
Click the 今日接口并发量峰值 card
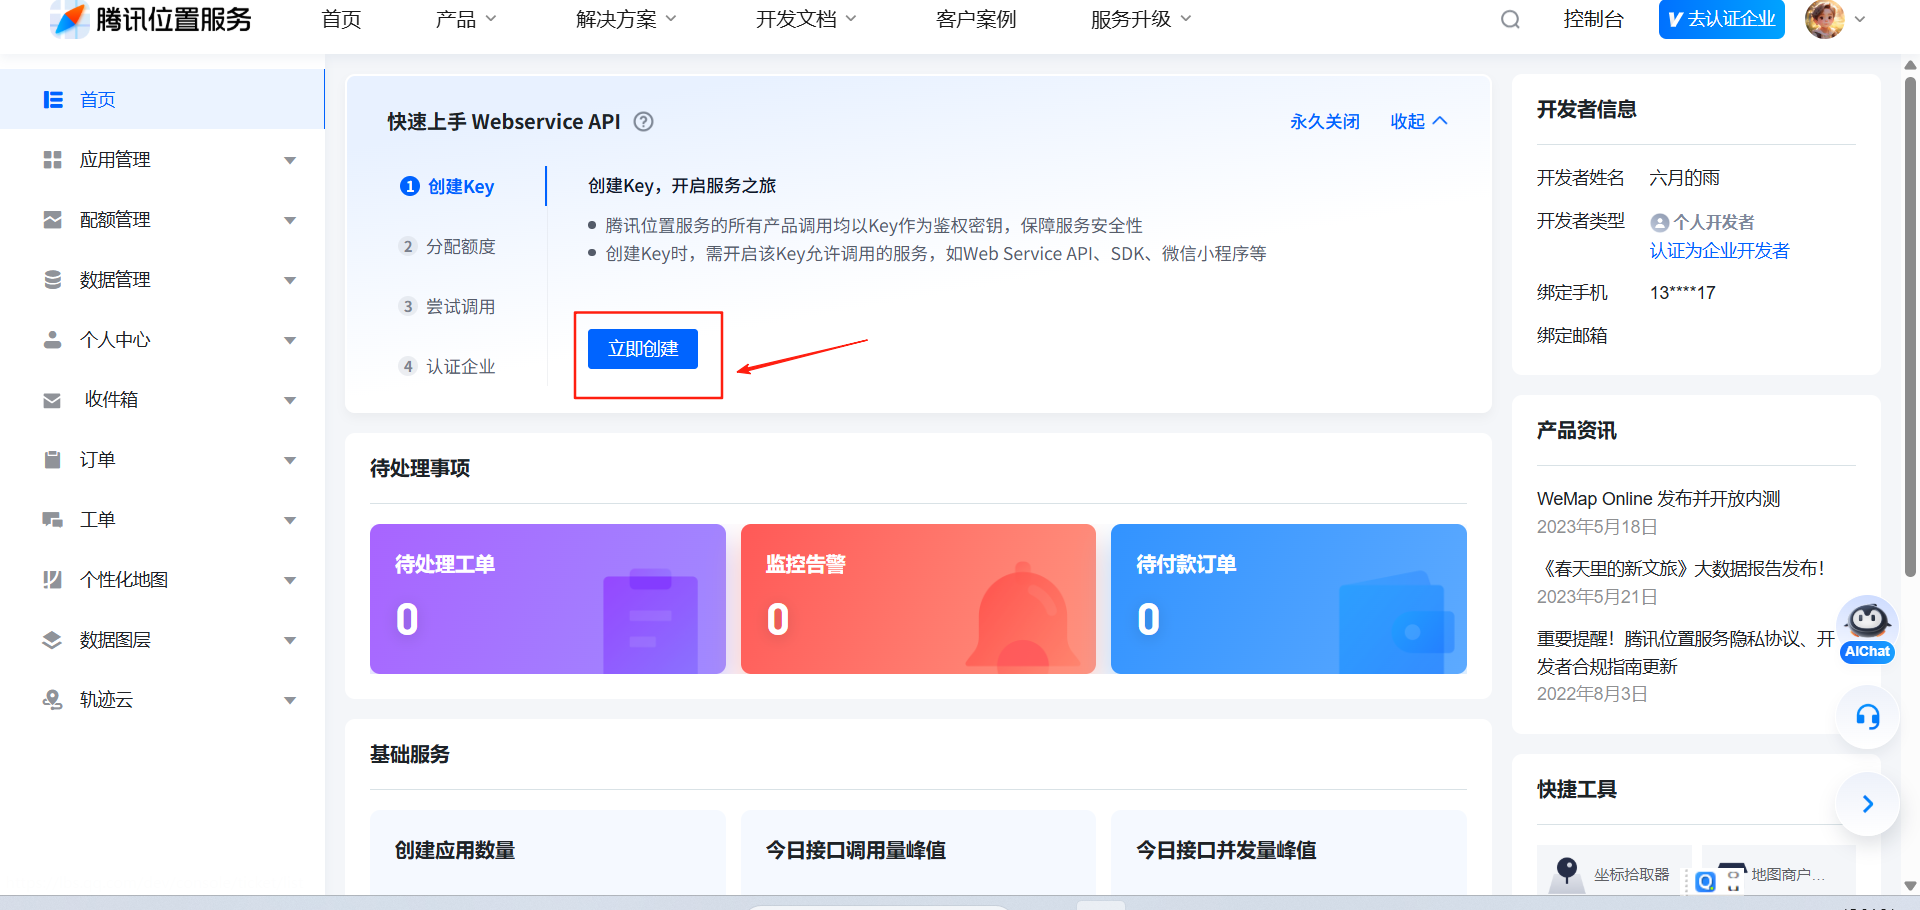click(x=1289, y=852)
